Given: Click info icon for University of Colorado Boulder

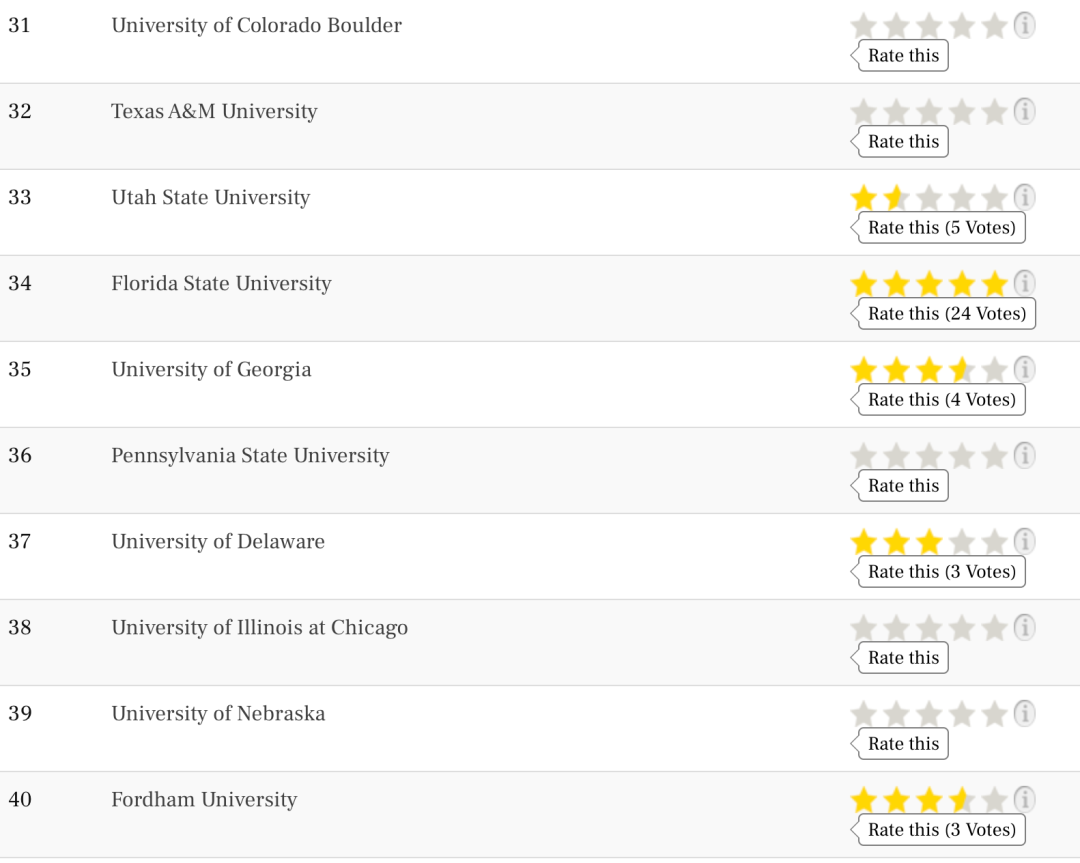Looking at the screenshot, I should click(x=1024, y=26).
